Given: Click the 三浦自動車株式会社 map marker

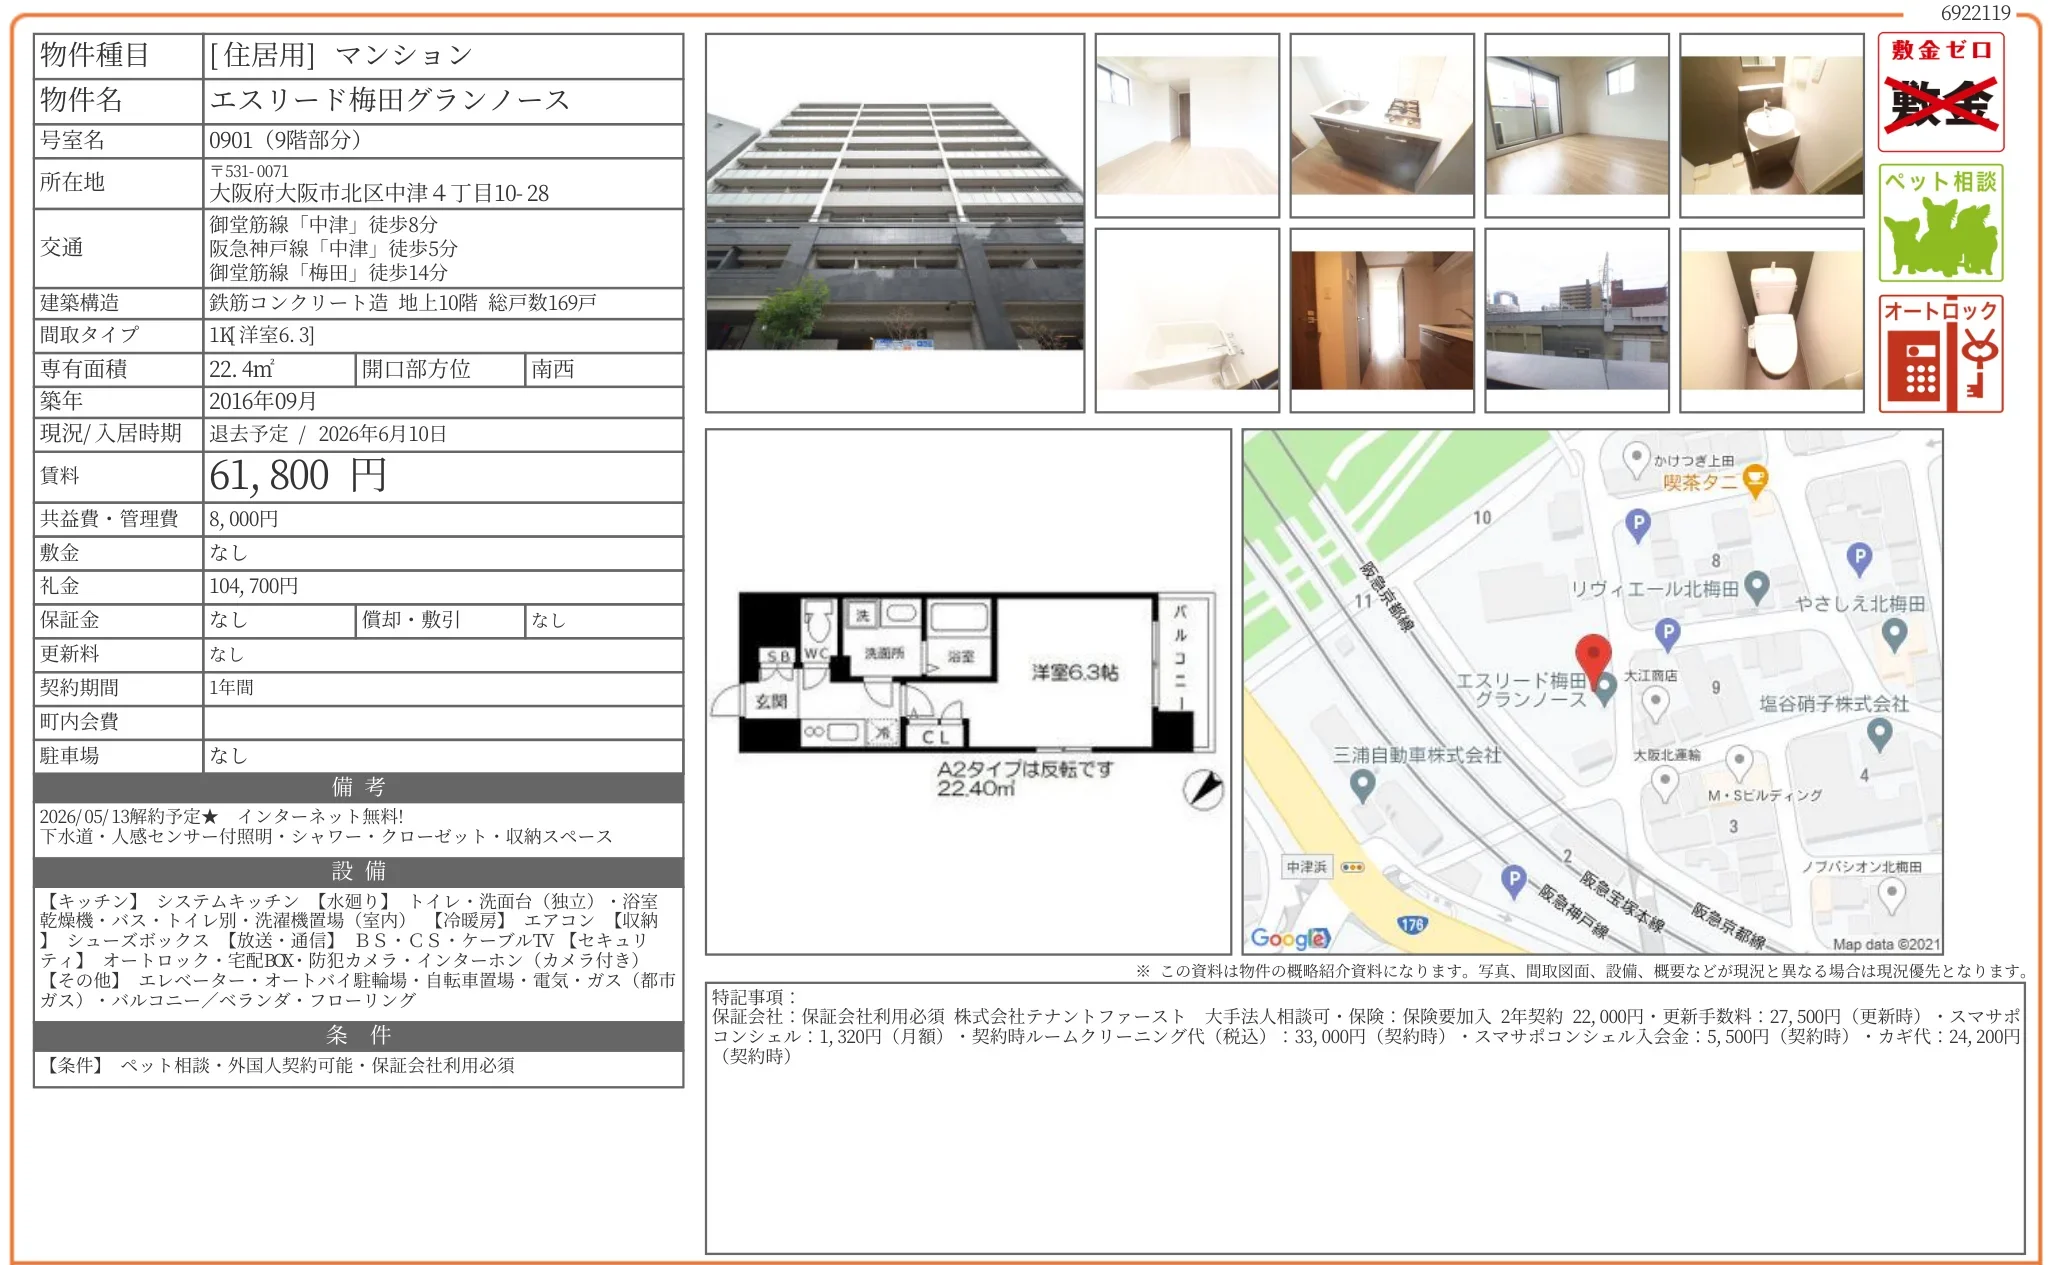Looking at the screenshot, I should click(x=1362, y=785).
